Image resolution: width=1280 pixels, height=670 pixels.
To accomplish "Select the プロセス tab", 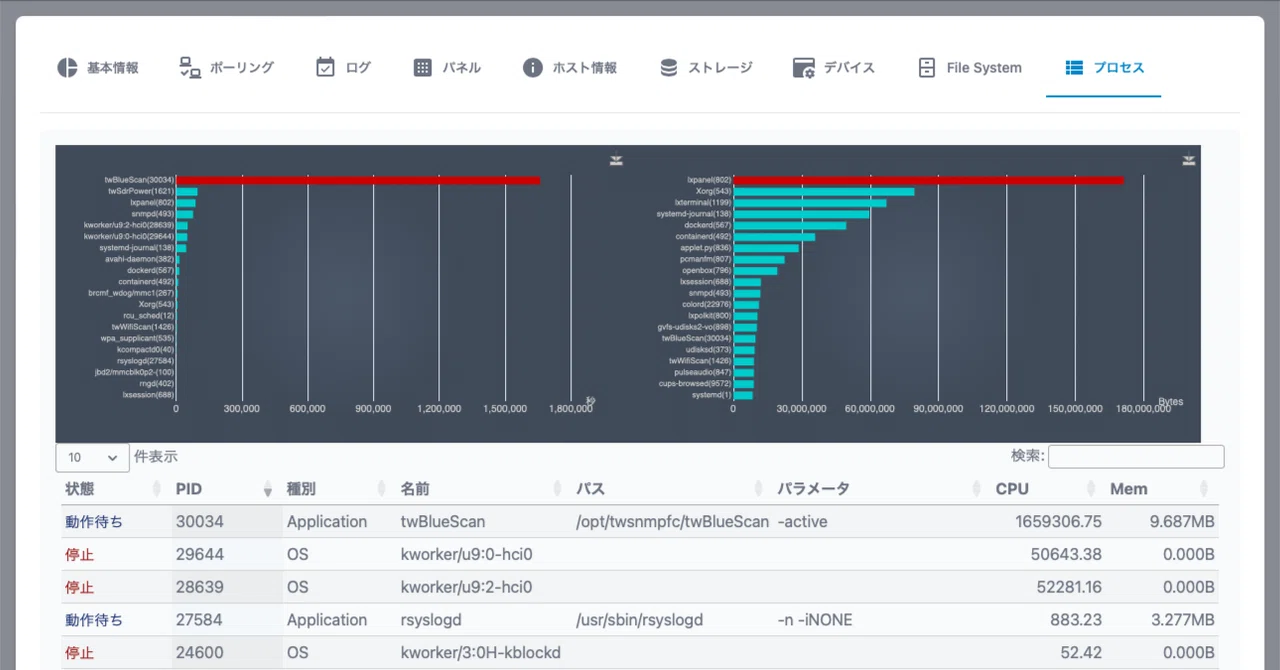I will pos(1104,68).
